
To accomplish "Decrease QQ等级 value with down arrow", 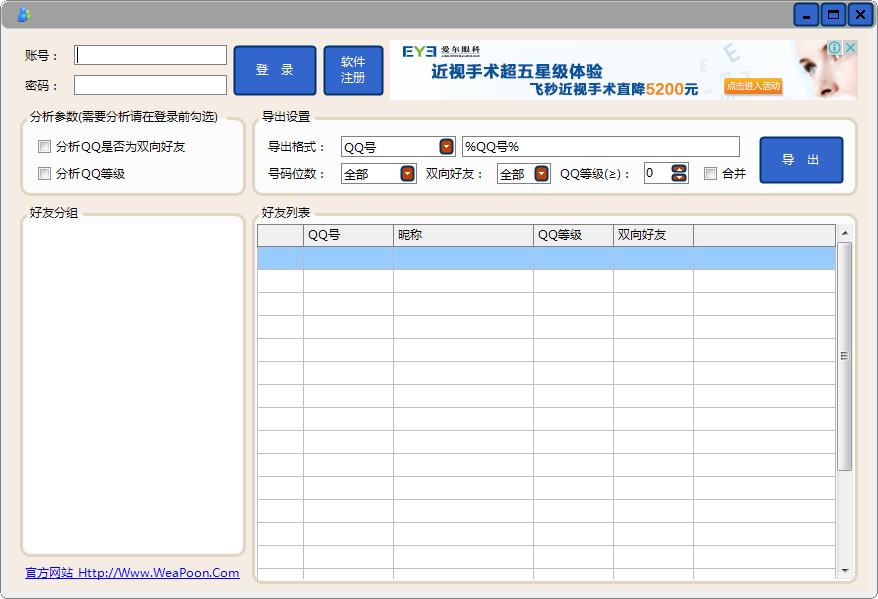I will pyautogui.click(x=680, y=178).
